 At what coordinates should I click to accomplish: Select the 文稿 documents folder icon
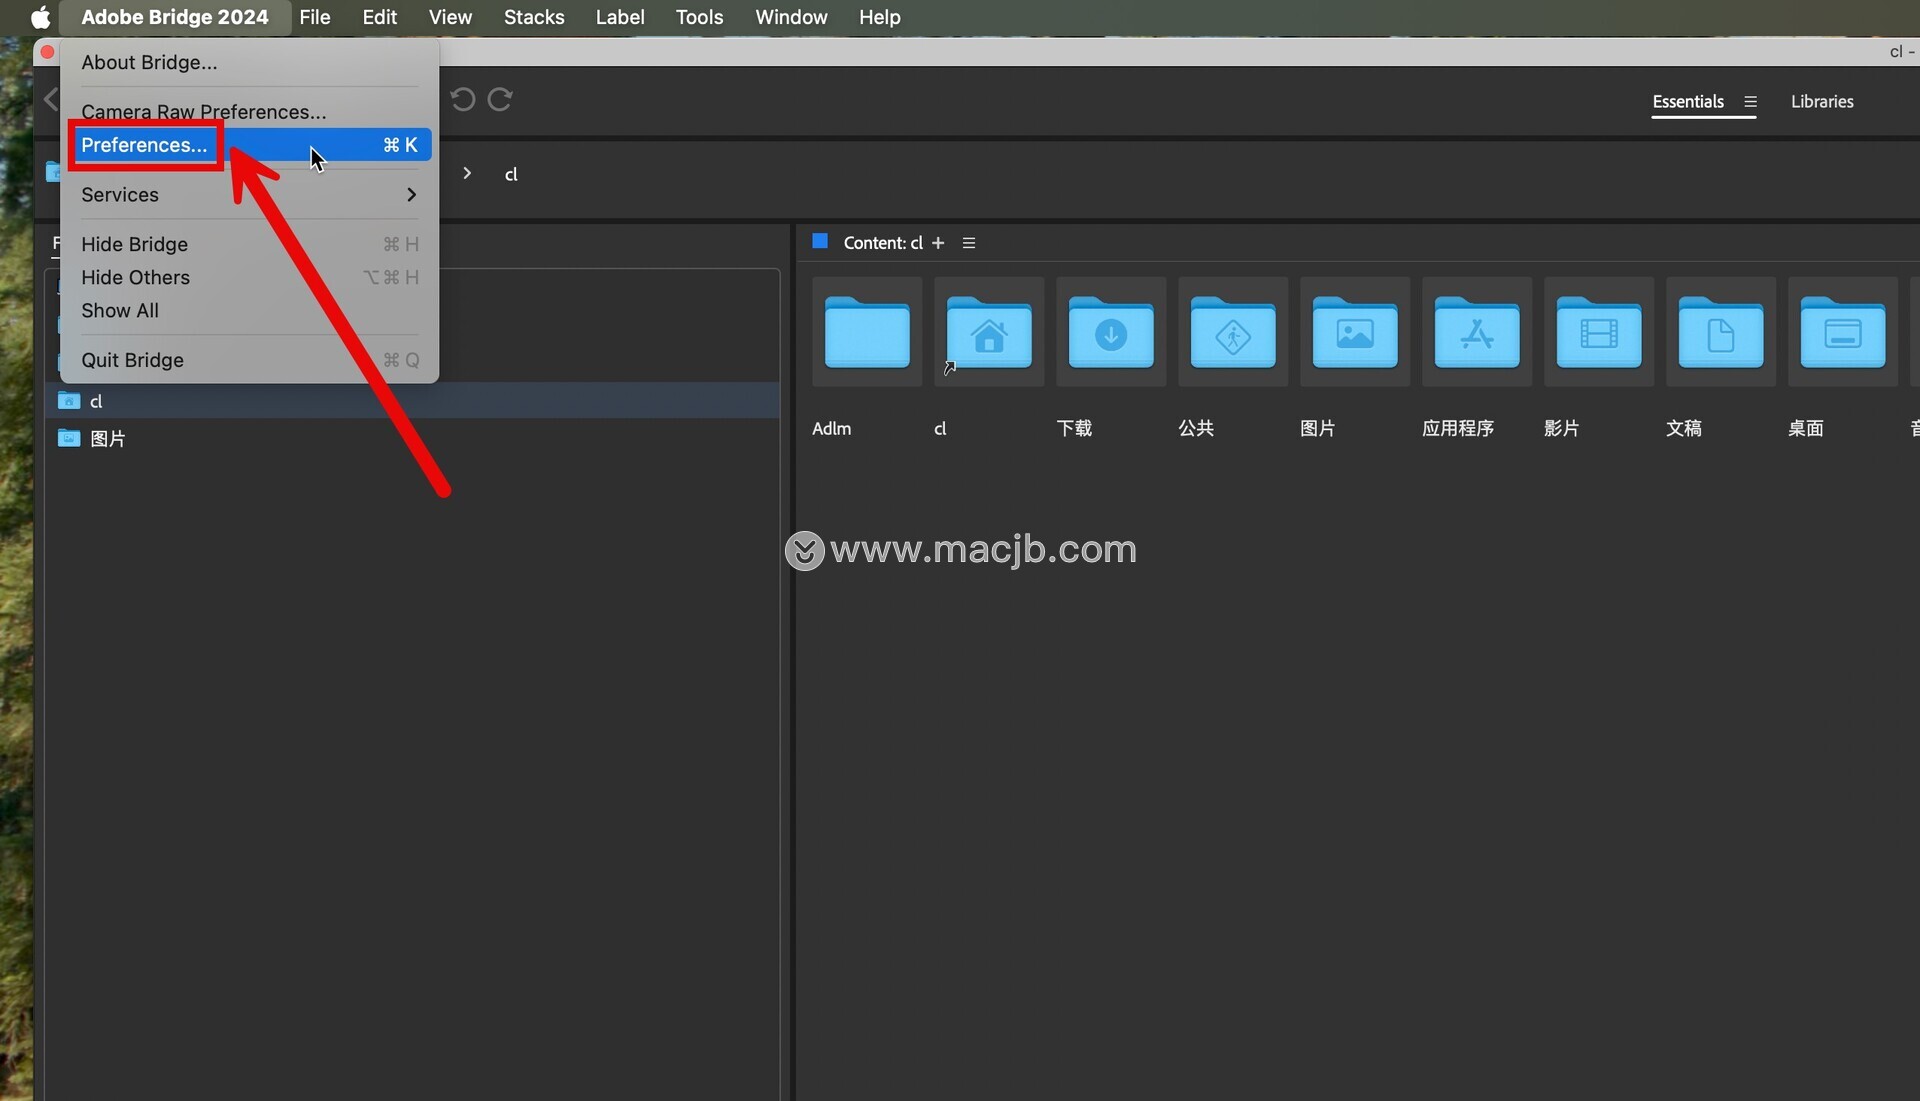(x=1721, y=332)
